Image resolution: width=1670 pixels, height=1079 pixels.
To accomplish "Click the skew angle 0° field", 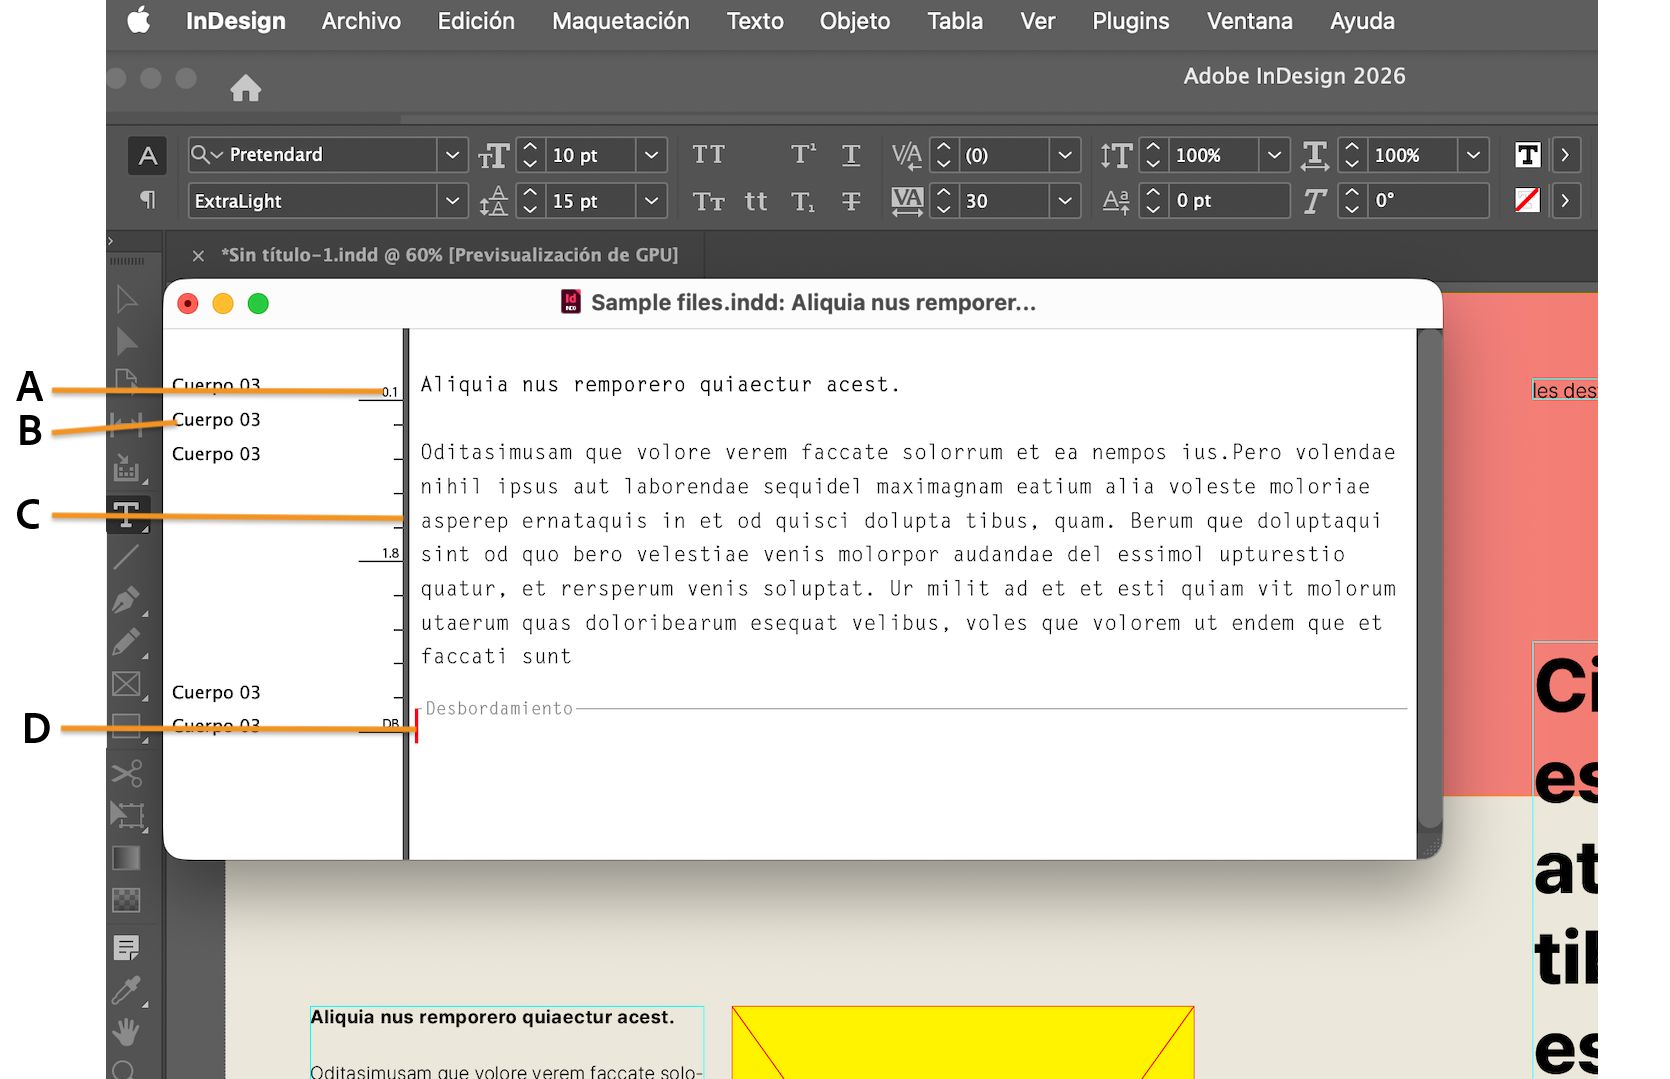I will coord(1429,200).
